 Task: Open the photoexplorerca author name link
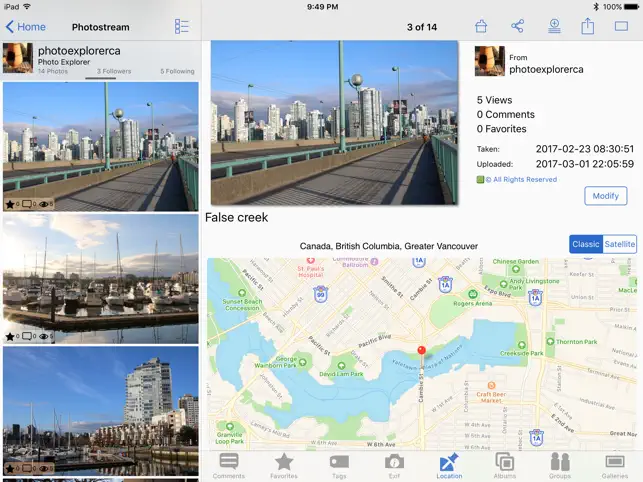tap(546, 69)
